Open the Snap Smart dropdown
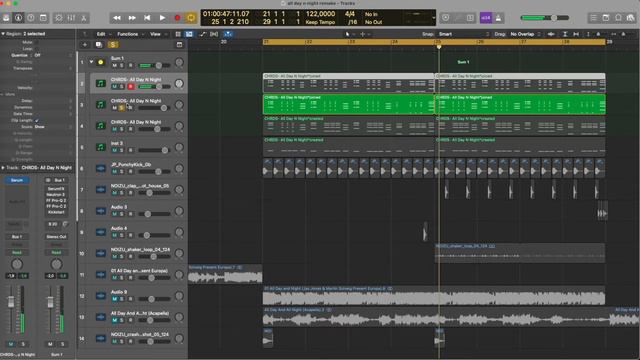Screen dimensions: 640x360 pyautogui.click(x=463, y=34)
